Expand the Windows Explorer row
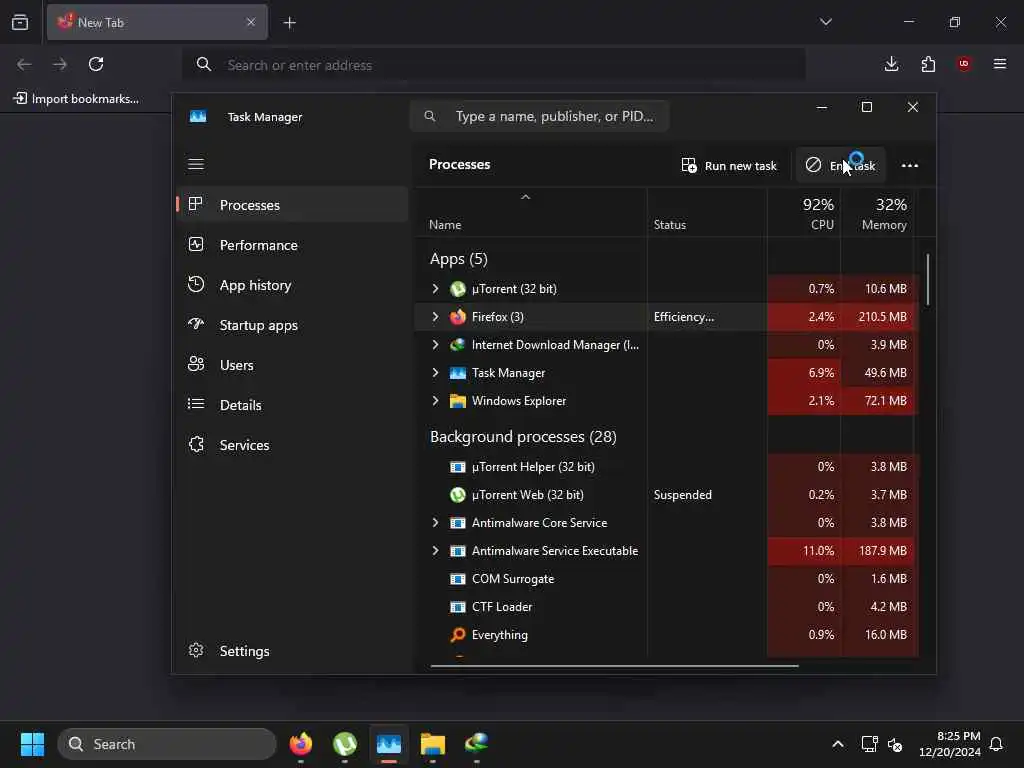The image size is (1024, 768). tap(435, 400)
